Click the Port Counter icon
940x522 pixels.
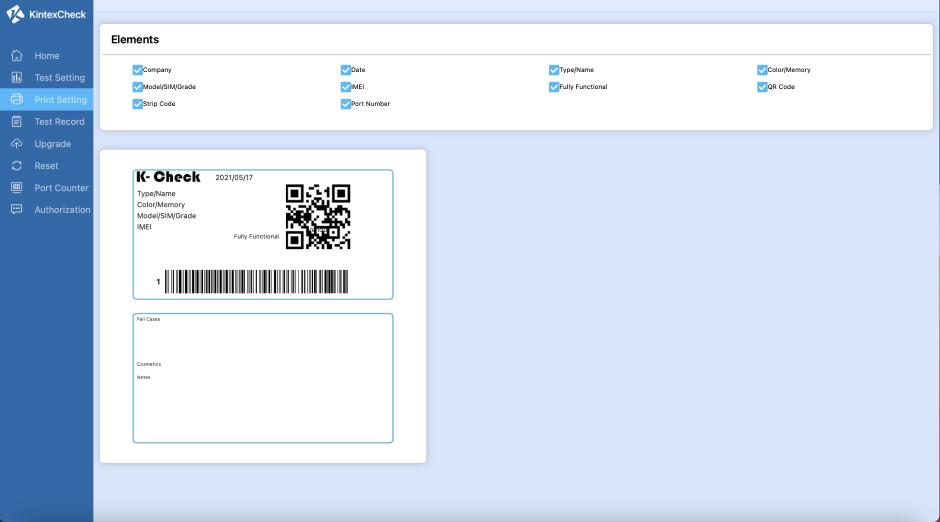[16, 188]
